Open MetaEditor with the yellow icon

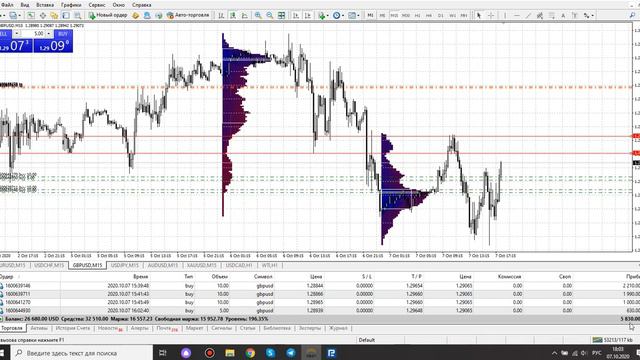[135, 16]
